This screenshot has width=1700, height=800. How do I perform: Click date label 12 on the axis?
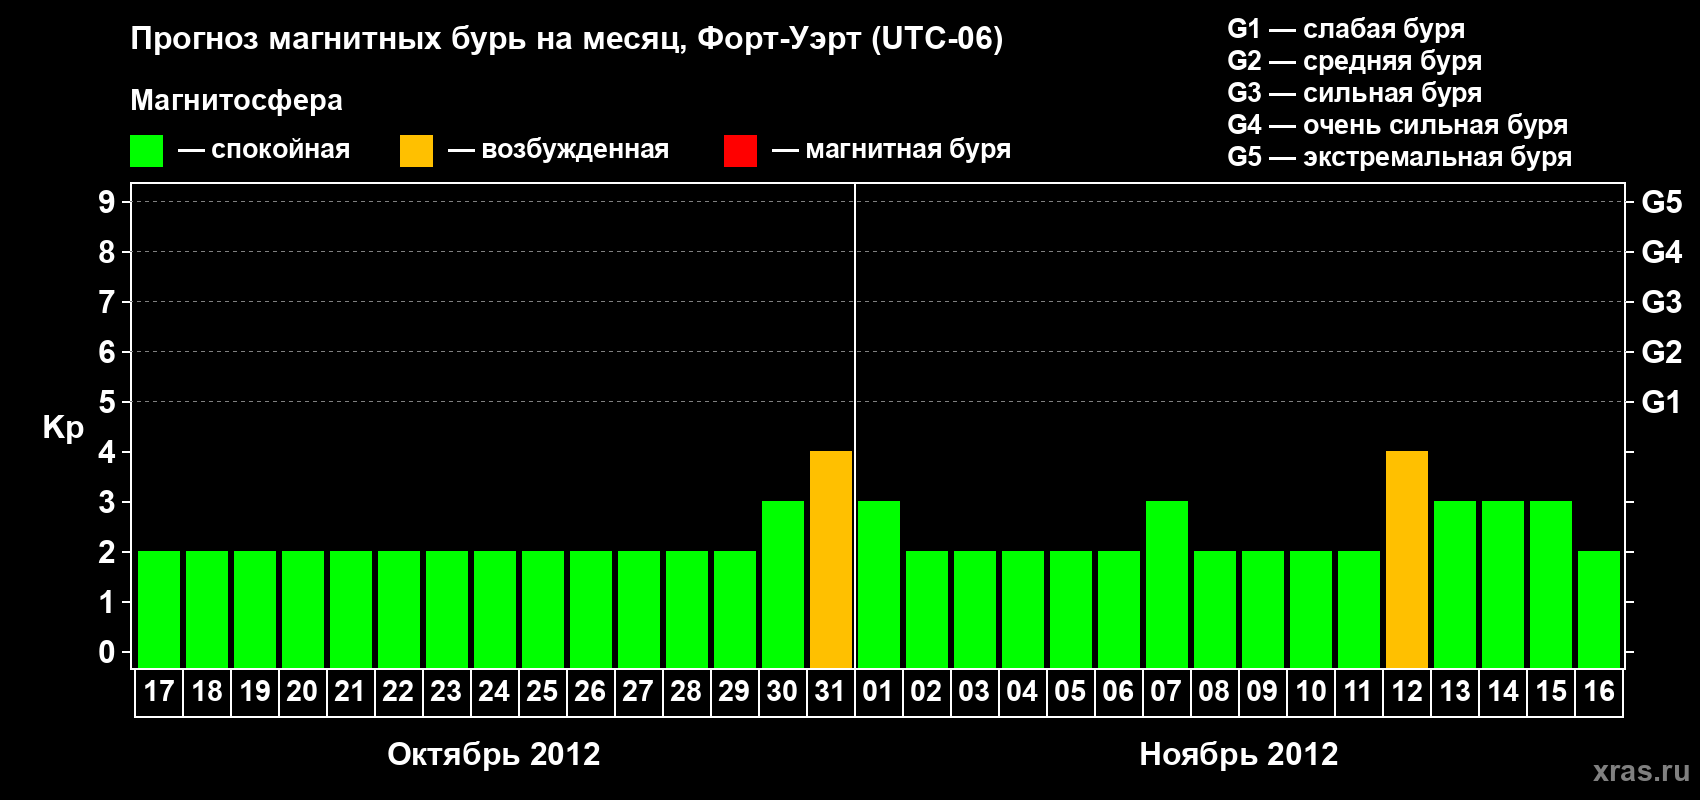tap(1407, 691)
